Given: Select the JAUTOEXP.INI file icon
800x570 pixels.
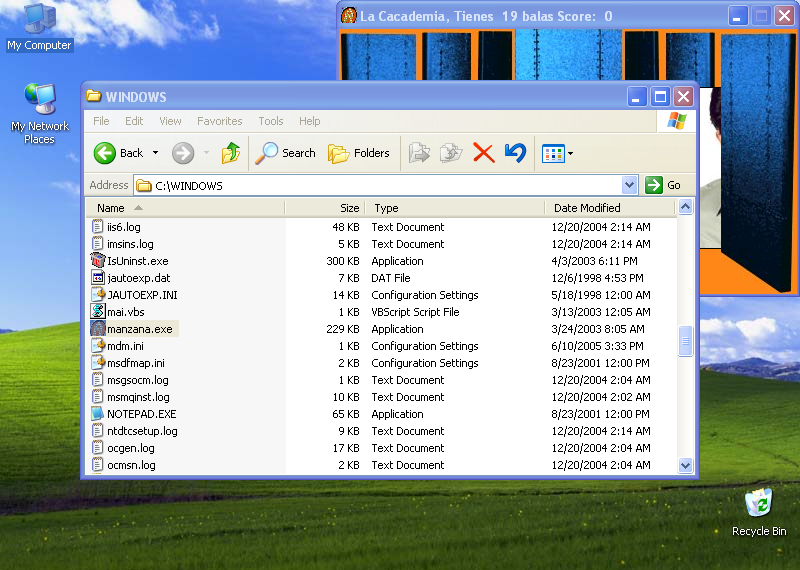Looking at the screenshot, I should point(97,294).
